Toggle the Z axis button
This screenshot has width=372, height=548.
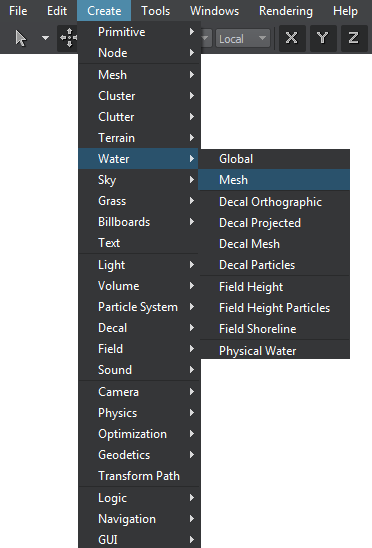click(353, 38)
